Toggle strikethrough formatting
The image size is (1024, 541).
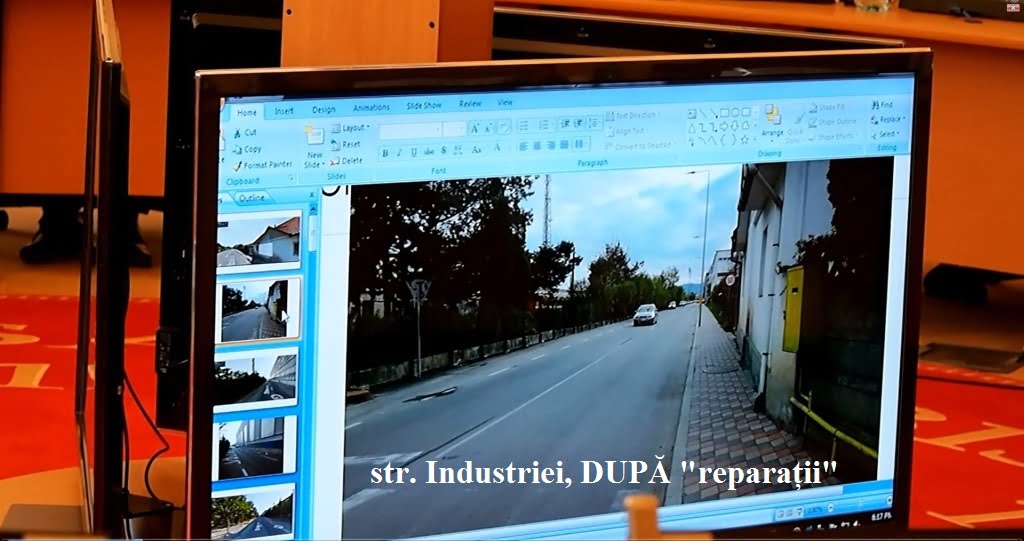(x=428, y=152)
